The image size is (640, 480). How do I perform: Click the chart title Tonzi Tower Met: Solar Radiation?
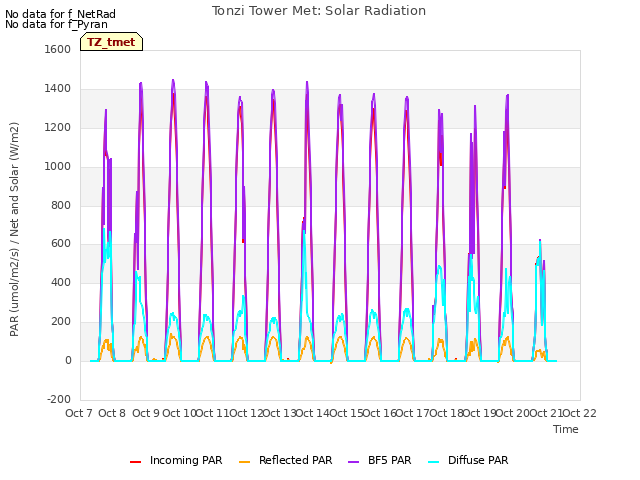point(319,11)
